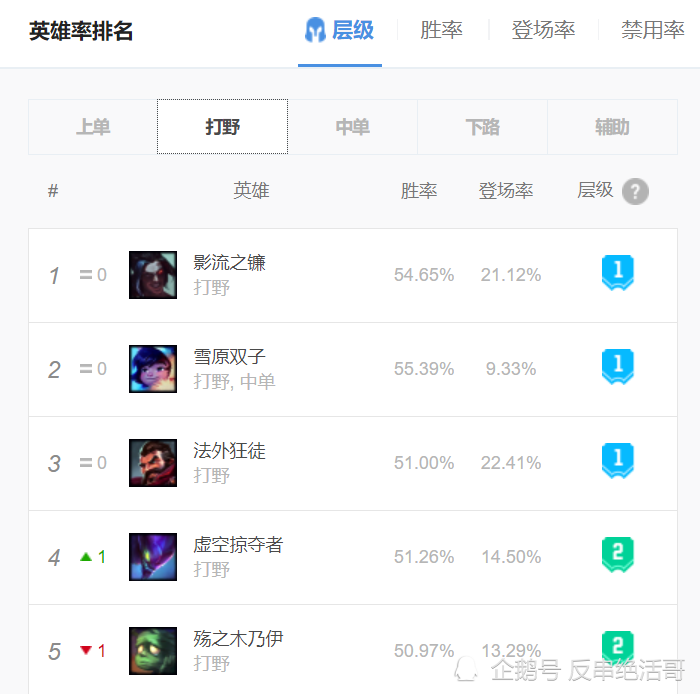Select the 上单 position filter
700x694 pixels.
point(93,127)
